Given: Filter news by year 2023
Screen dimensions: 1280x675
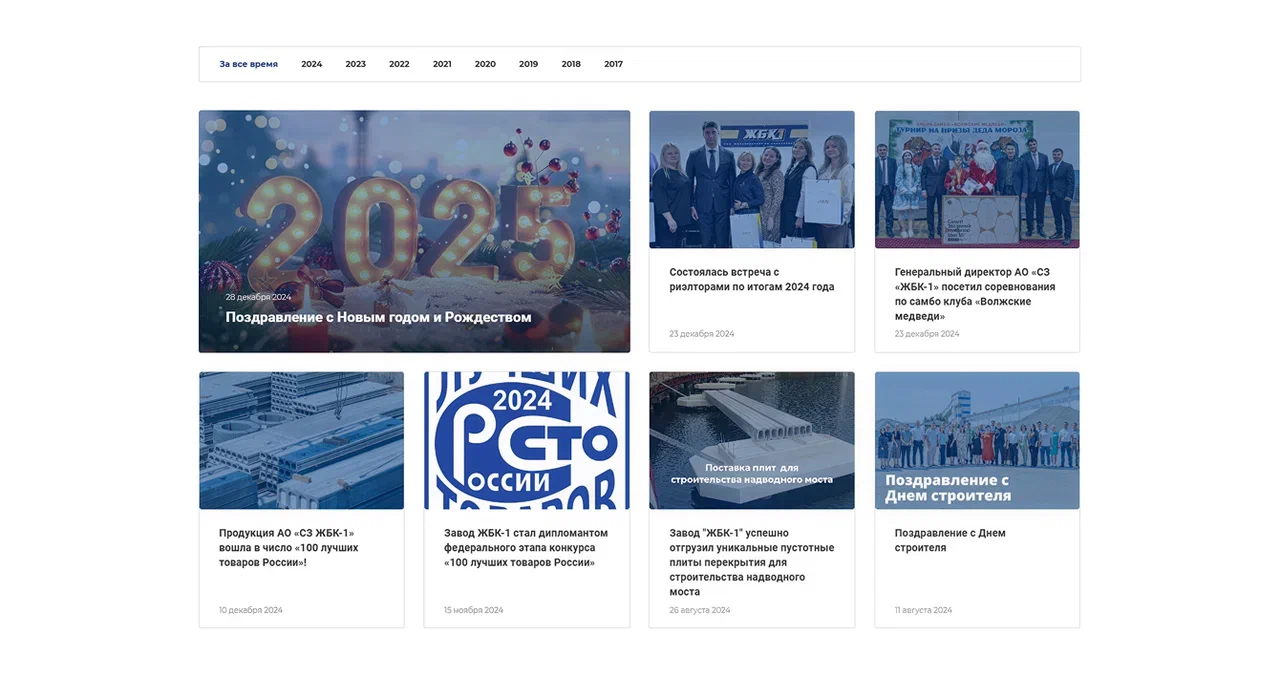Looking at the screenshot, I should [355, 64].
